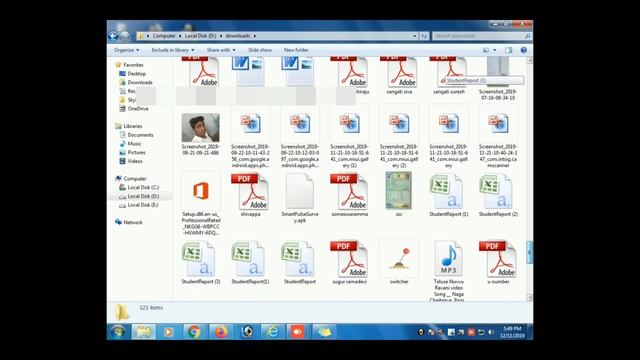
Task: Open the Organize dropdown menu
Action: (x=126, y=50)
